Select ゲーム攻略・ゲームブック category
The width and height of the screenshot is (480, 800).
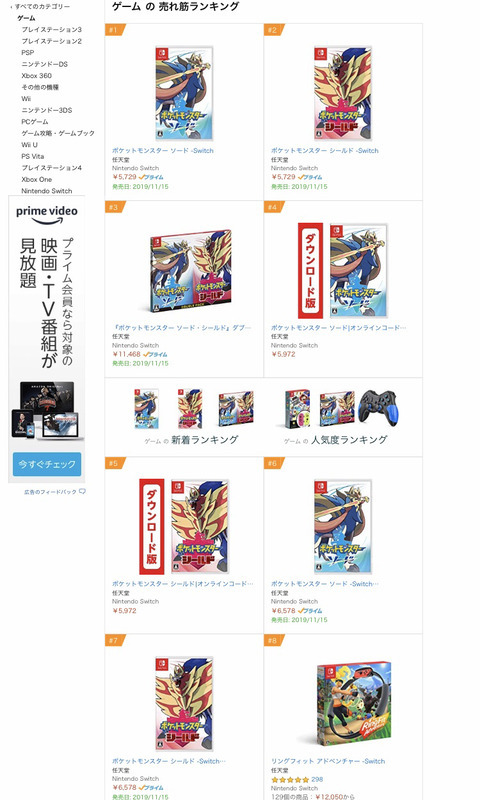pyautogui.click(x=58, y=133)
